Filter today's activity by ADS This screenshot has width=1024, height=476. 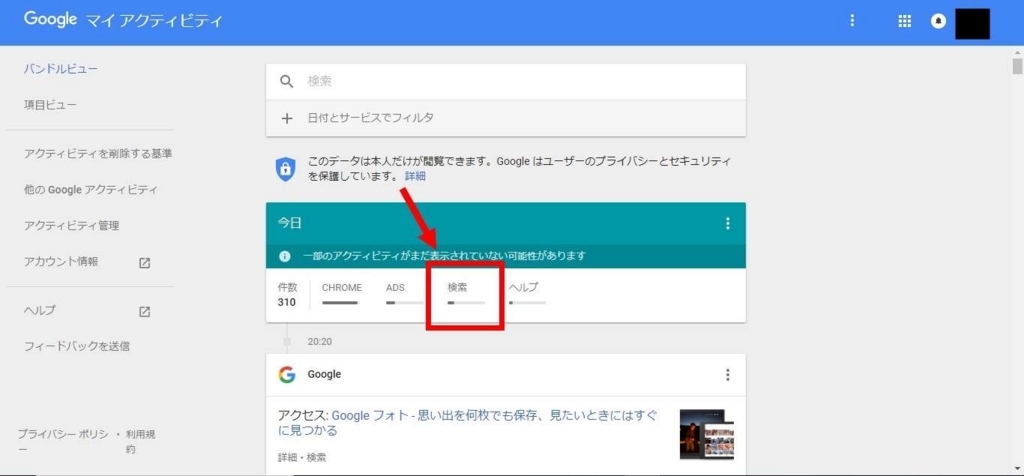pos(404,294)
